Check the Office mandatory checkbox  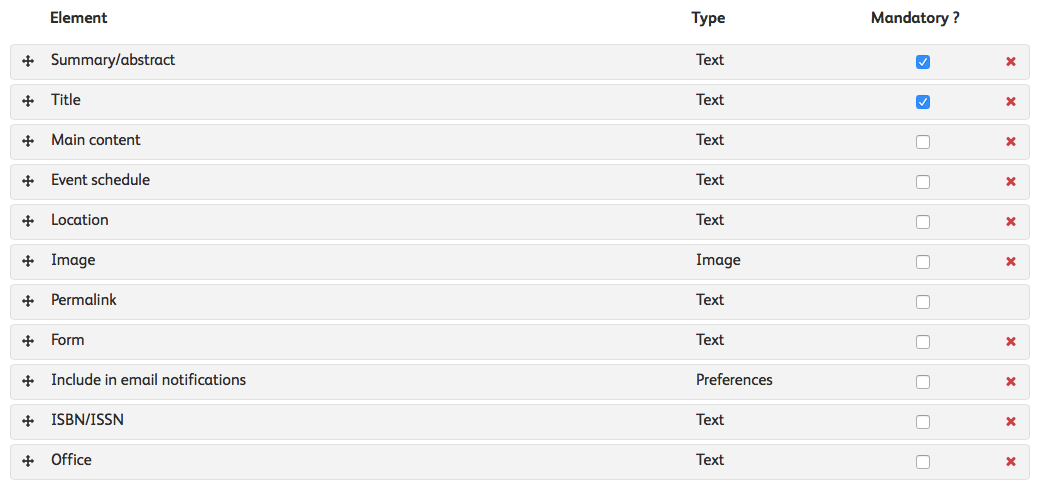[x=923, y=462]
